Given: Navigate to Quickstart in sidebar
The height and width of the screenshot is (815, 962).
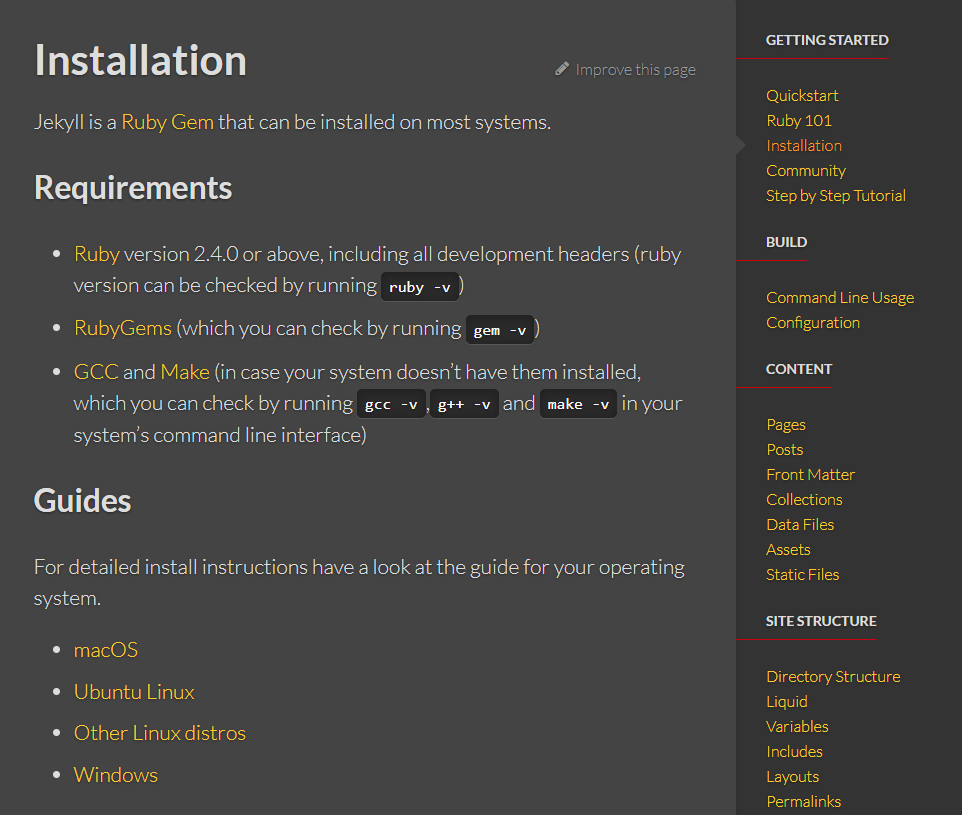Looking at the screenshot, I should (x=802, y=96).
